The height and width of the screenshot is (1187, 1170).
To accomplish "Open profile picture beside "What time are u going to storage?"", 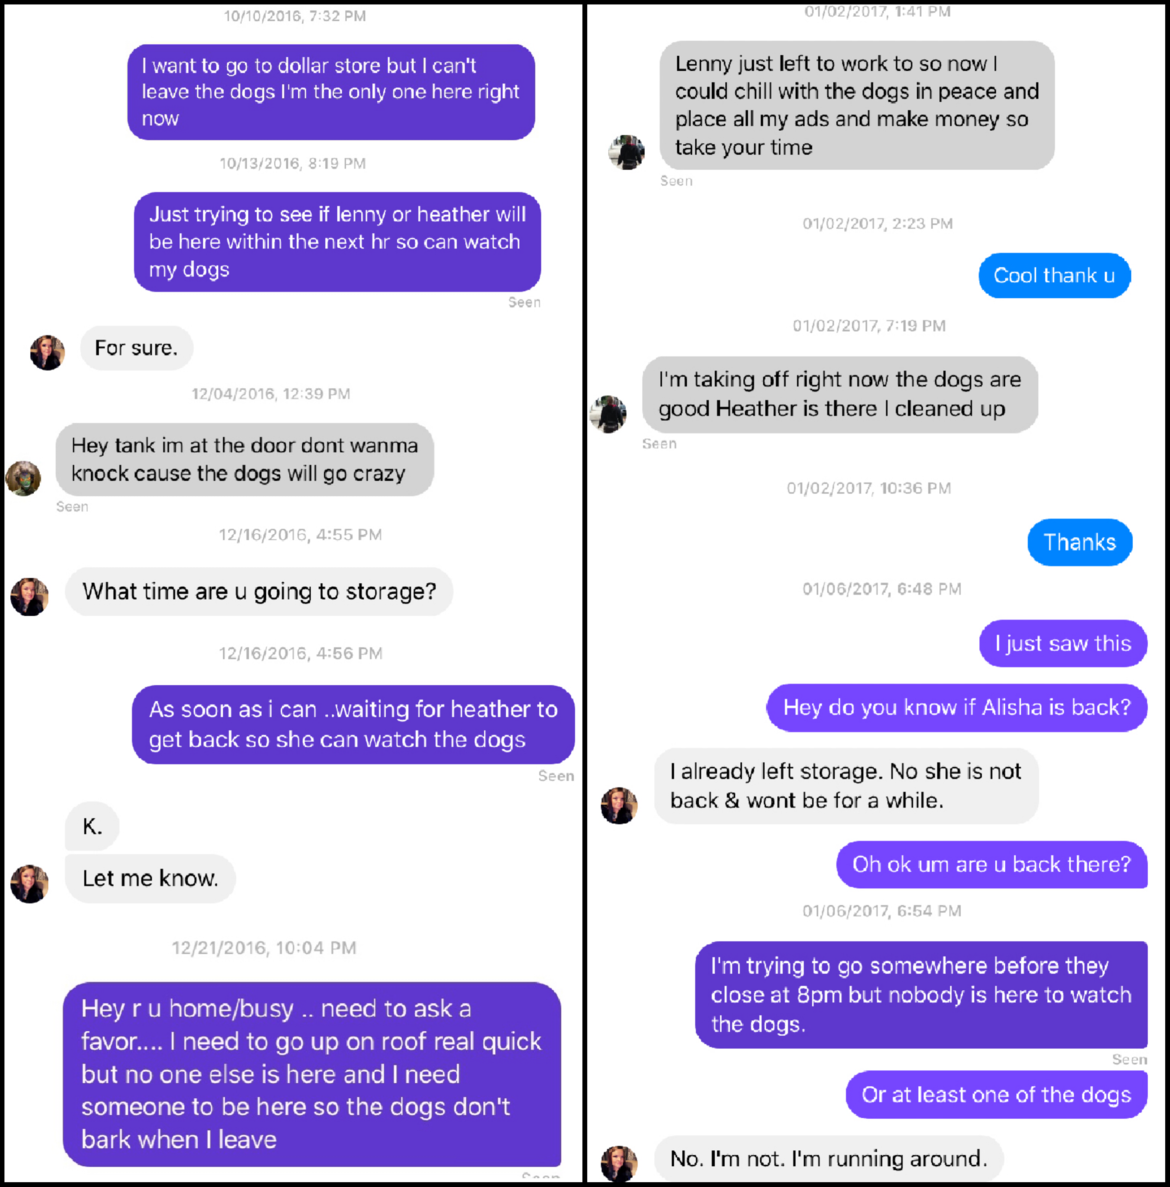I will point(29,596).
